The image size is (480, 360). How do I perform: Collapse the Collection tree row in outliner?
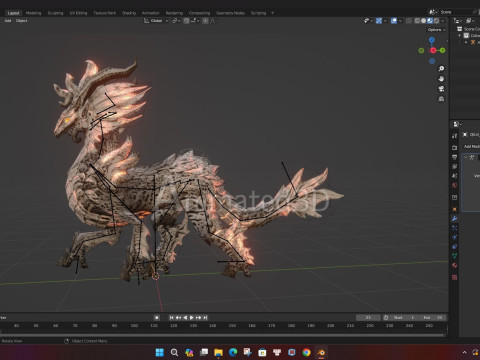[460, 35]
